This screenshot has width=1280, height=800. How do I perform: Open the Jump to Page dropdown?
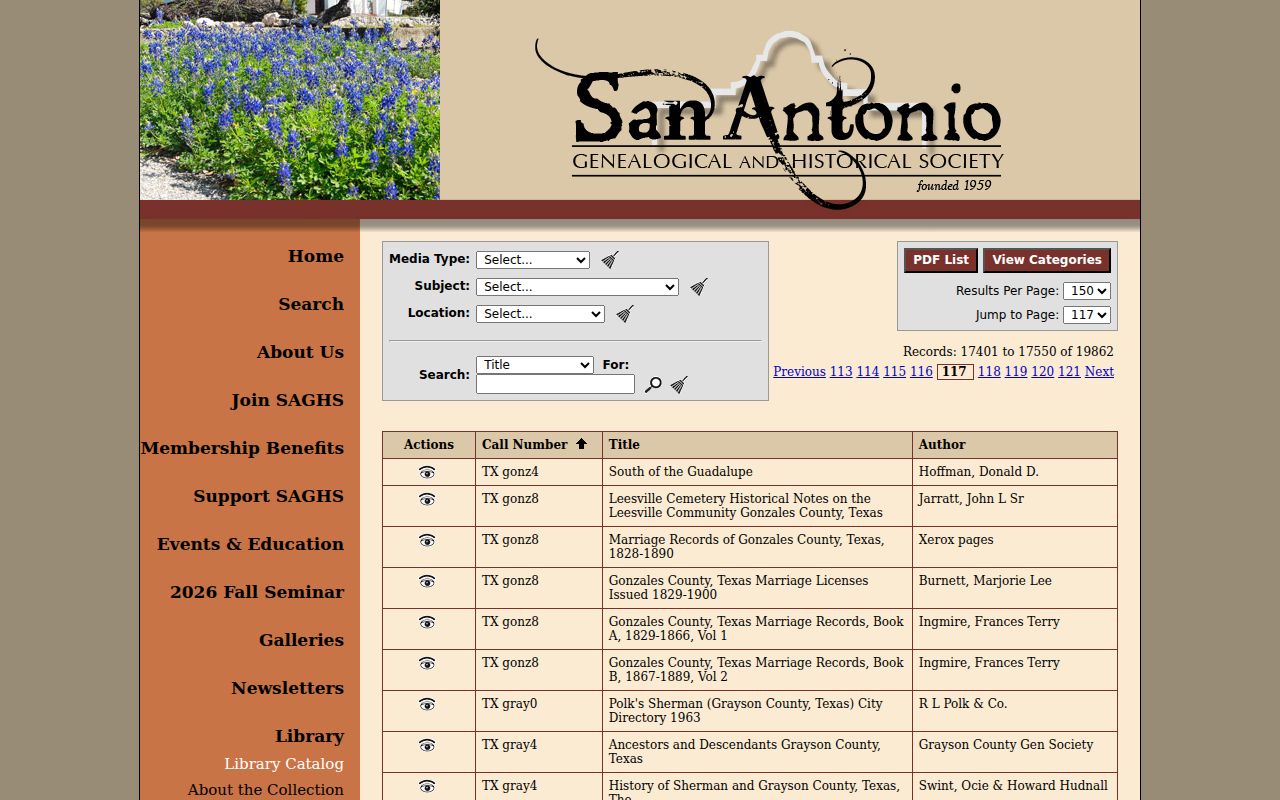[1087, 315]
